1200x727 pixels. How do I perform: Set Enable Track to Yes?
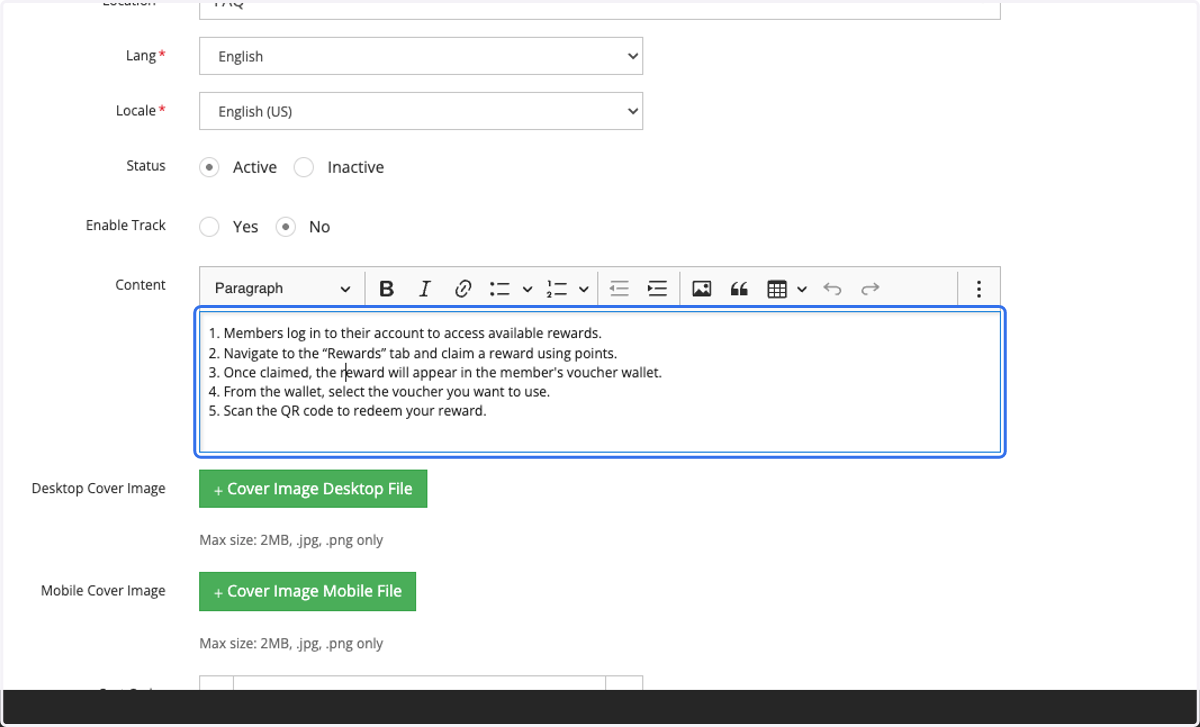(x=209, y=227)
